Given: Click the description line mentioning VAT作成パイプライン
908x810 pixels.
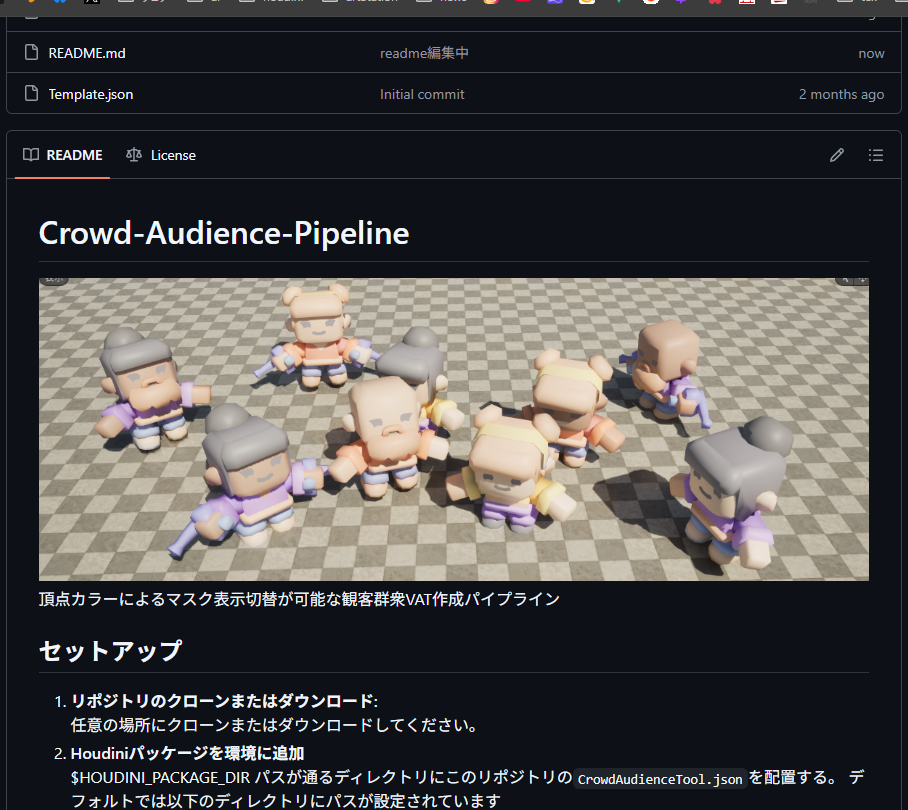Looking at the screenshot, I should coord(299,599).
